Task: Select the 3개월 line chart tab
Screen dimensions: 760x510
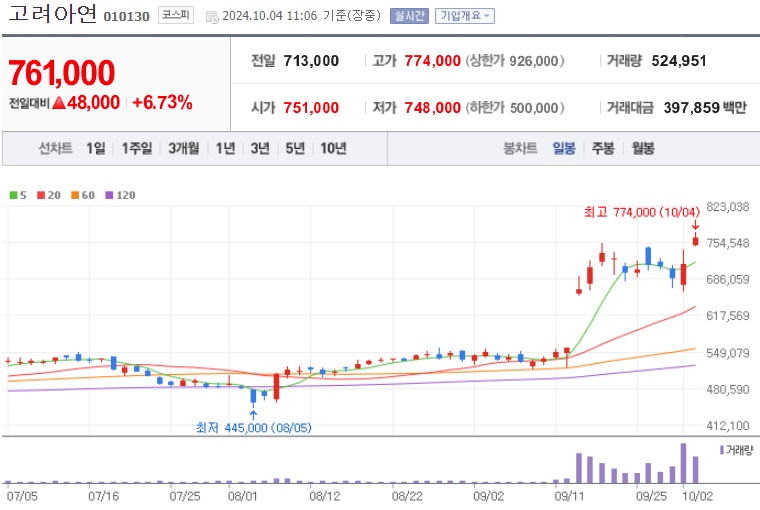Action: point(183,148)
